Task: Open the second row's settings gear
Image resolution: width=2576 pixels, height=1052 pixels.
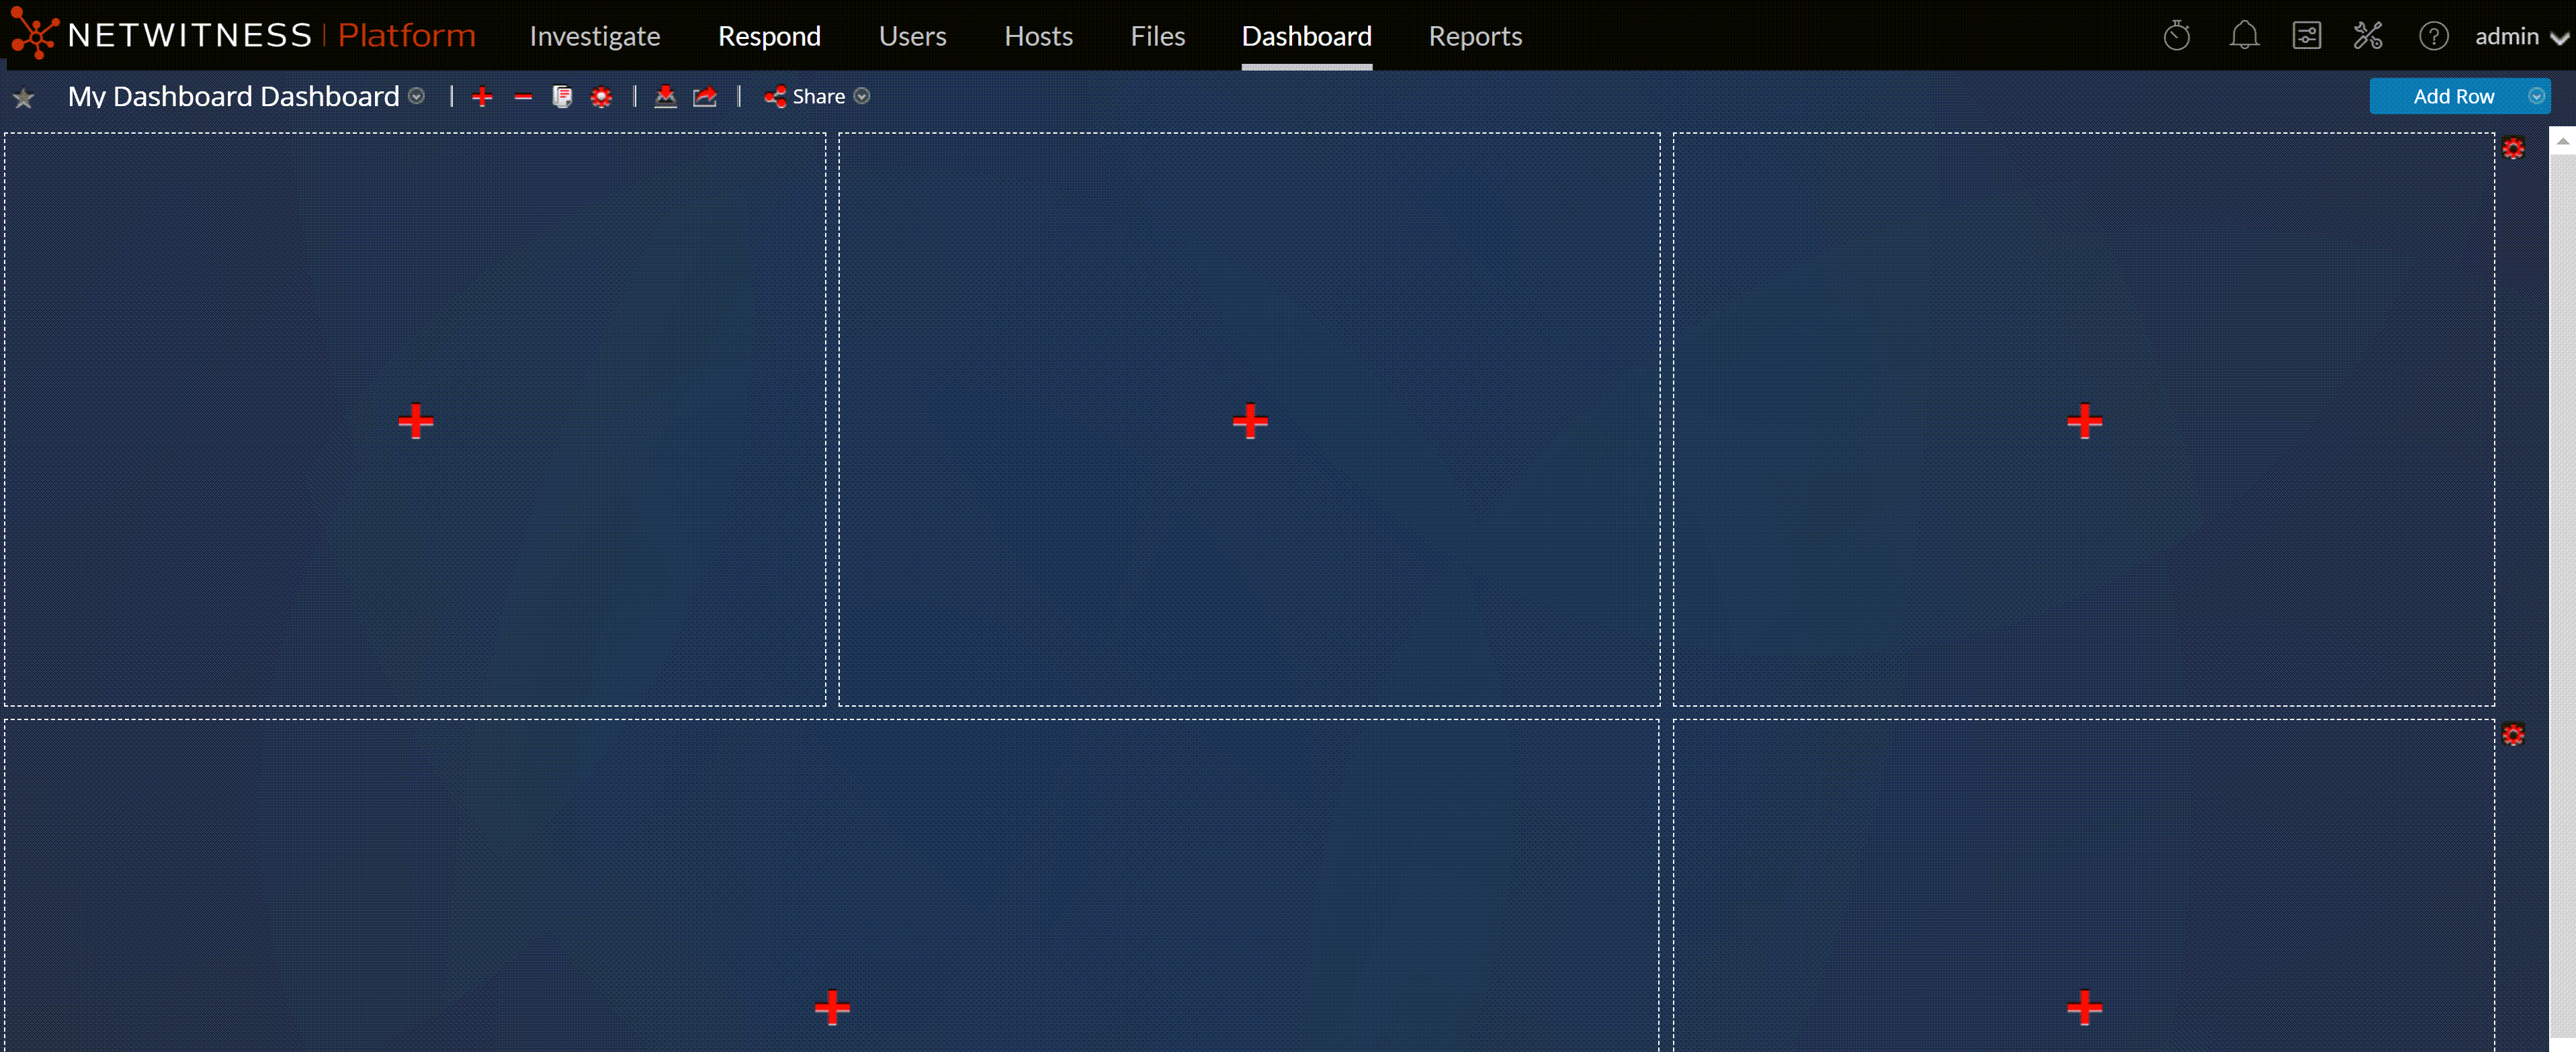Action: pos(2515,735)
